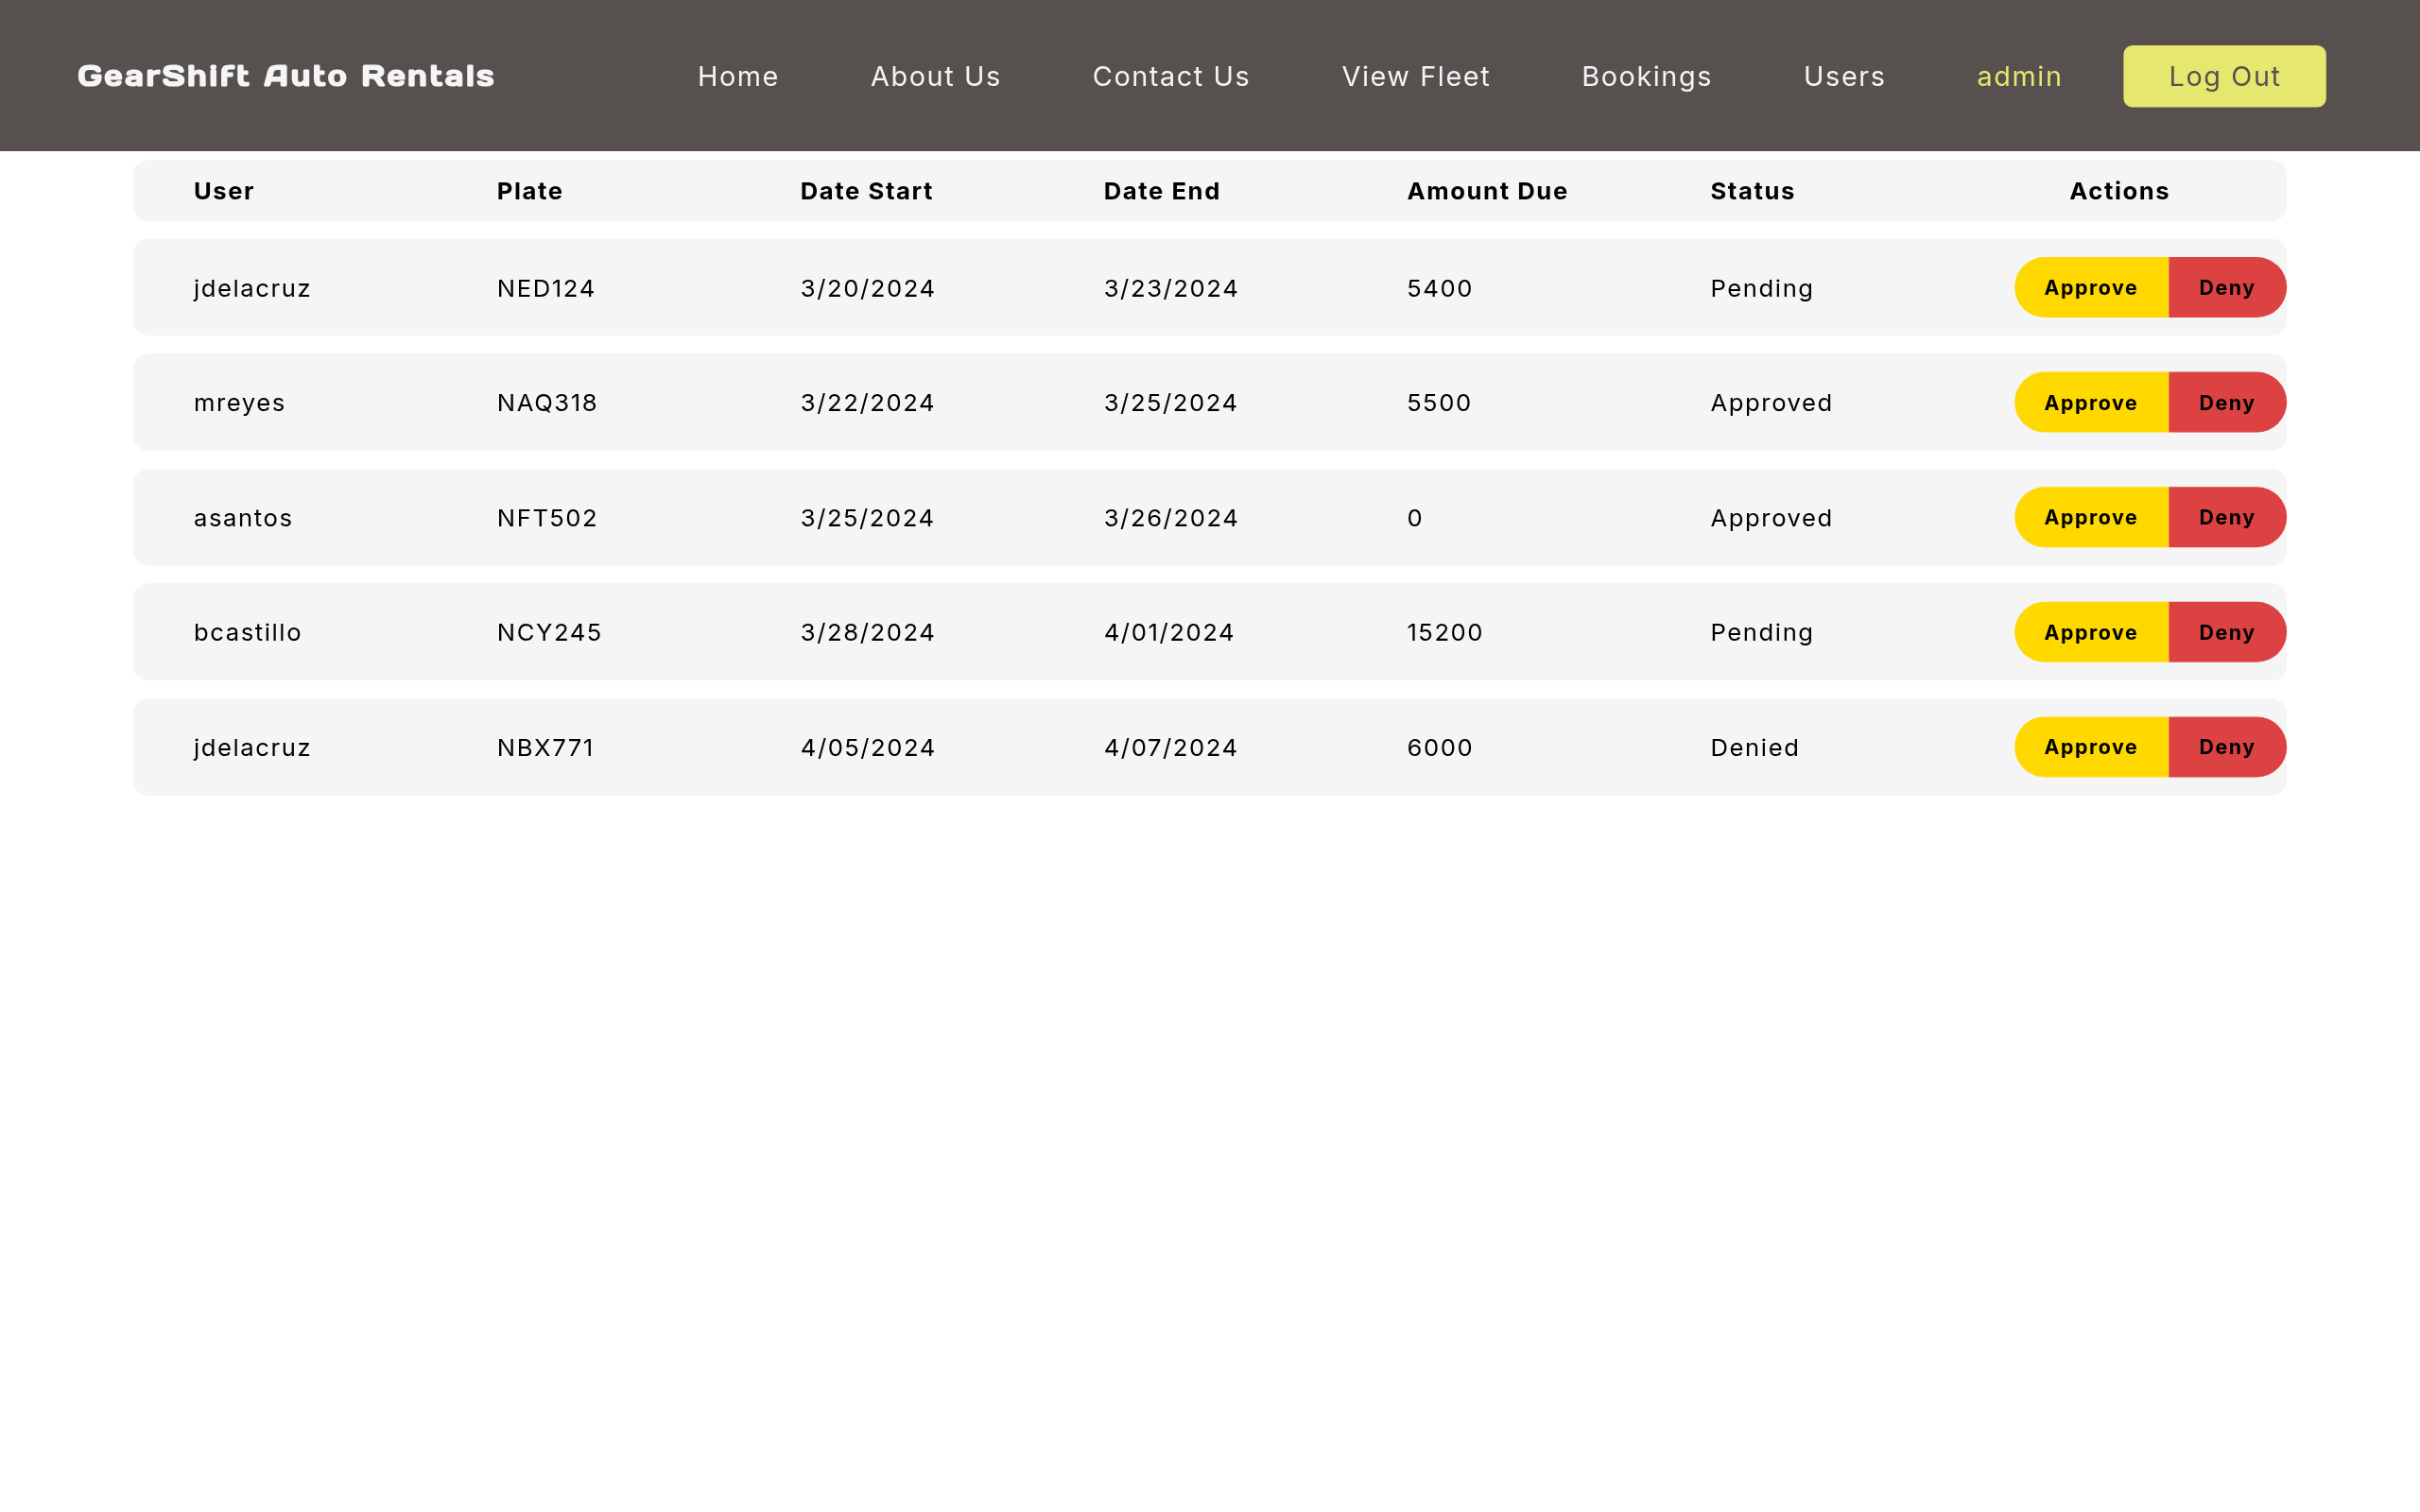Click the Date End column header
The width and height of the screenshot is (2420, 1512).
(1162, 191)
